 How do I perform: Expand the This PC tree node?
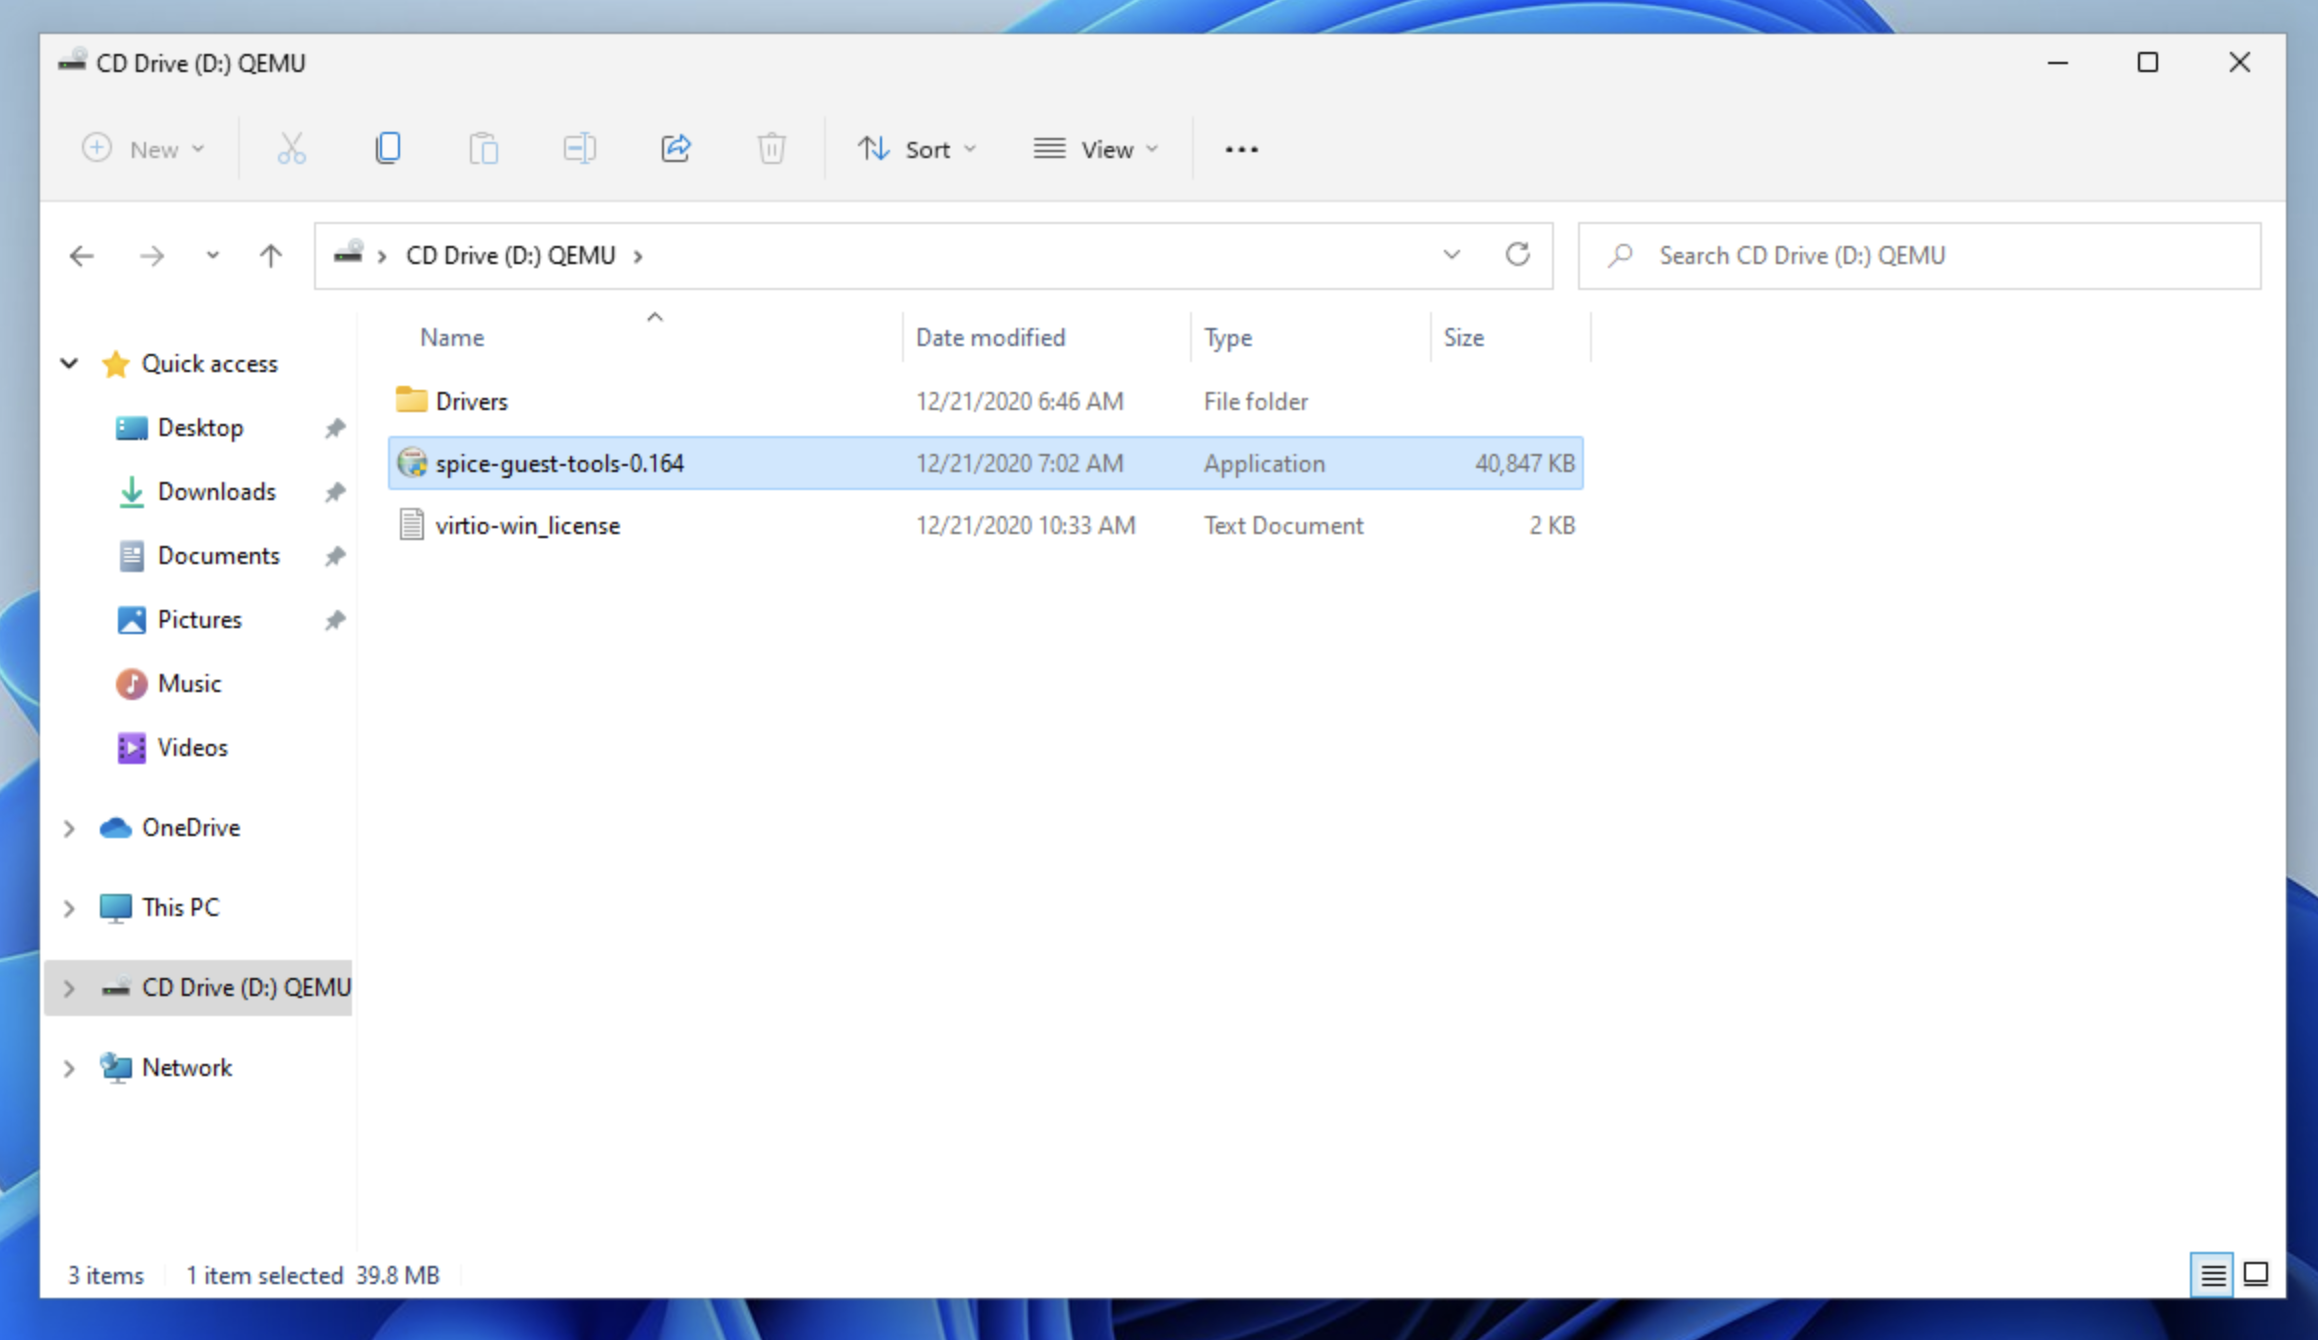[69, 908]
